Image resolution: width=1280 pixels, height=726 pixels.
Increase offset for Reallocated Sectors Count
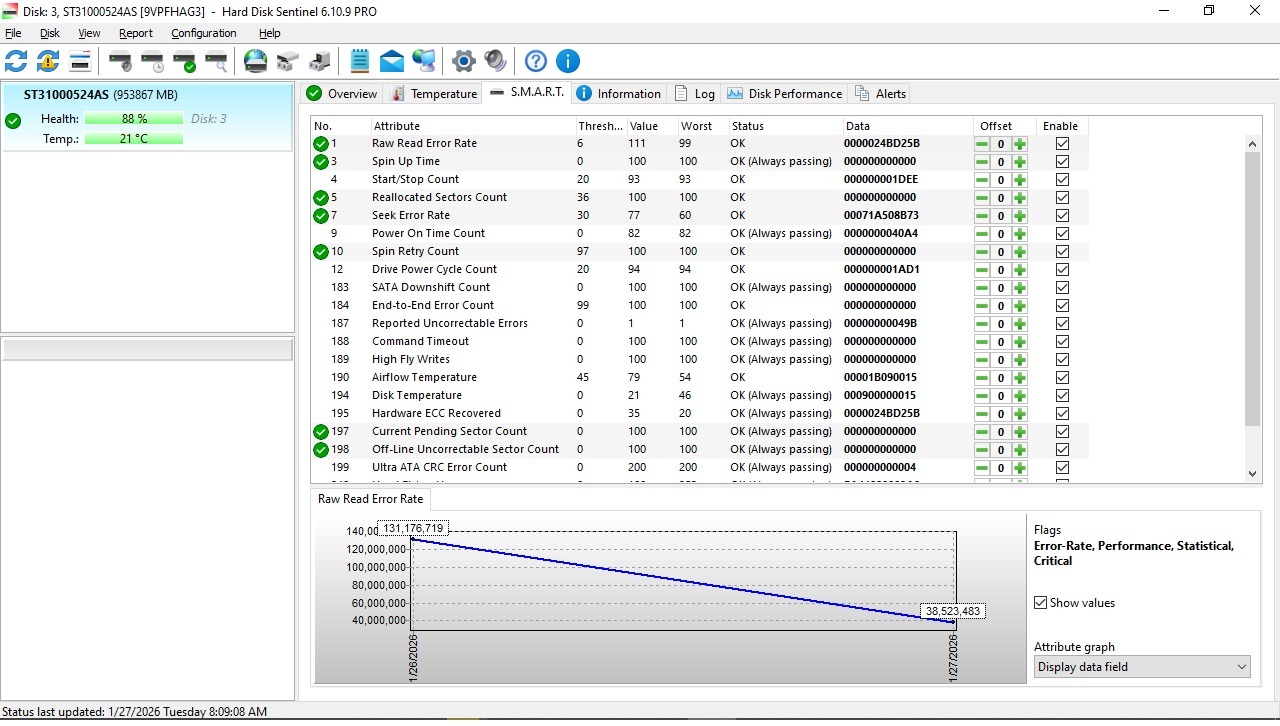tap(1019, 198)
